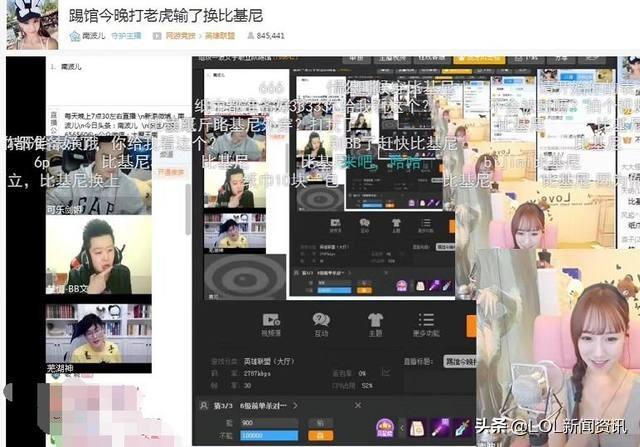Click the purple round gift badge icon
Screen dimensions: 640x447
[384, 428]
